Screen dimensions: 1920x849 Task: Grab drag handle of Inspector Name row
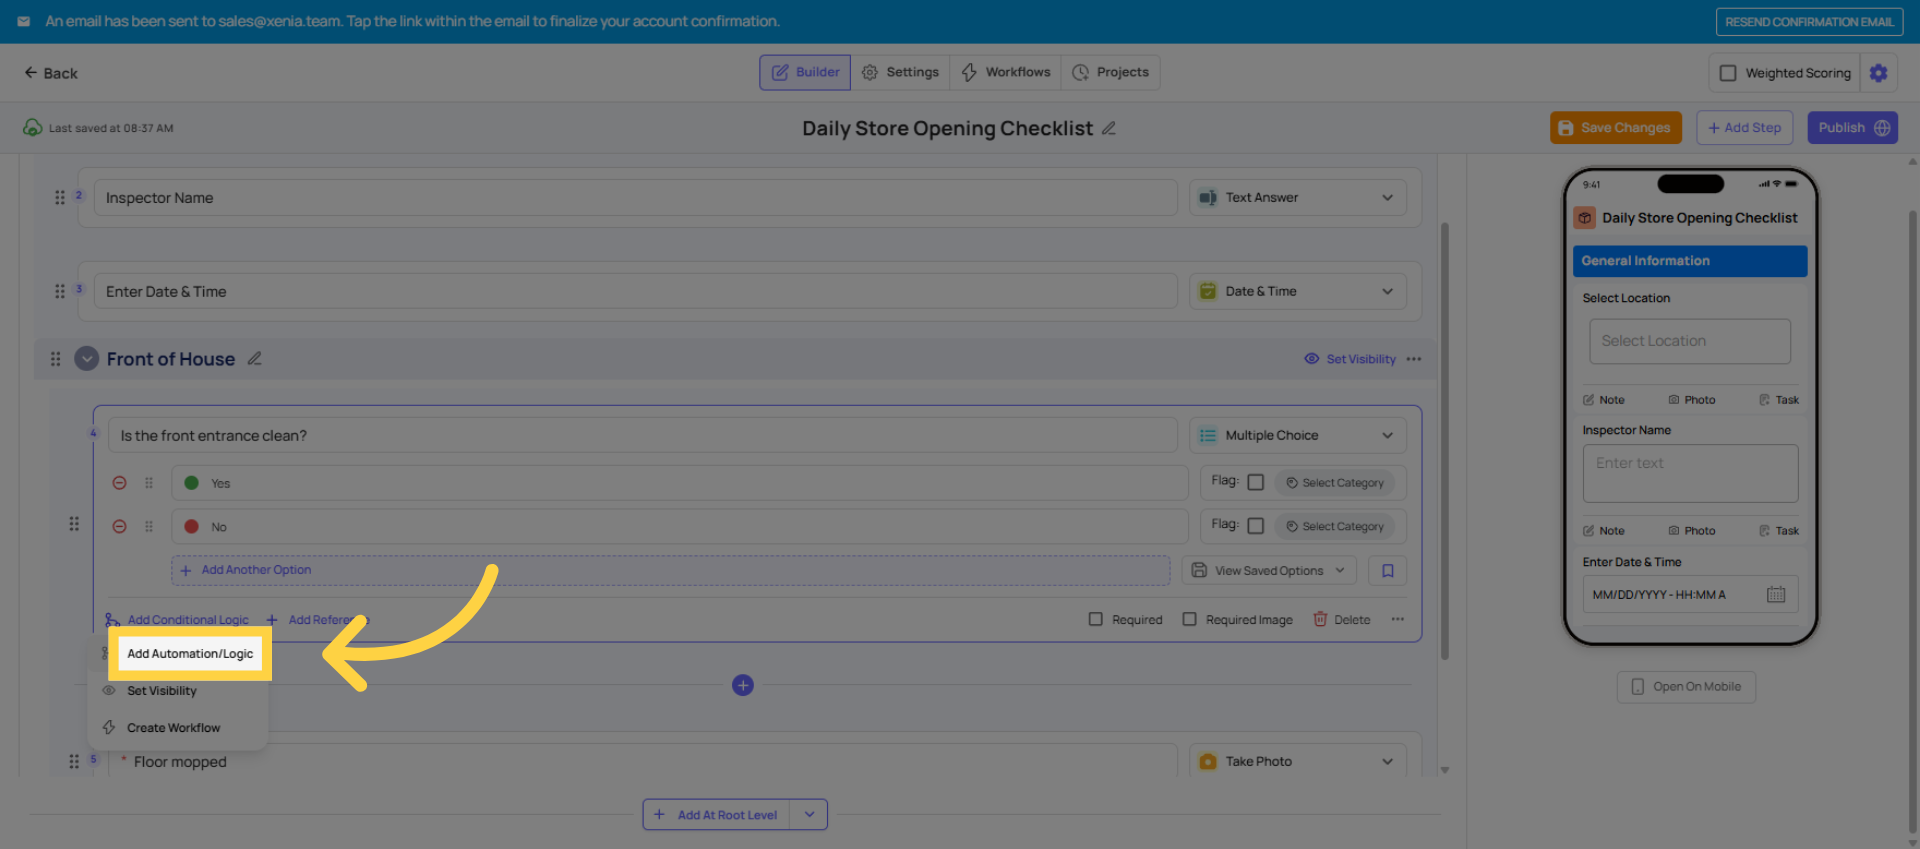60,198
